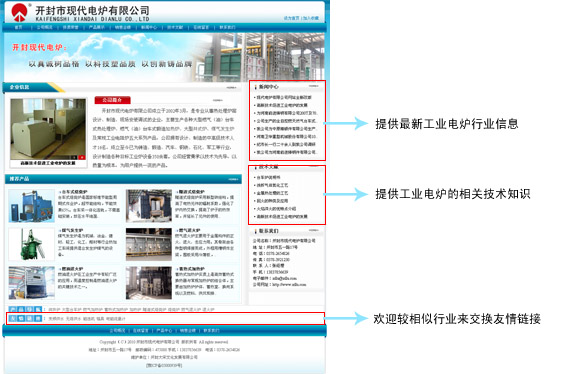Click the more link in 新闻中心 panel header

point(313,86)
